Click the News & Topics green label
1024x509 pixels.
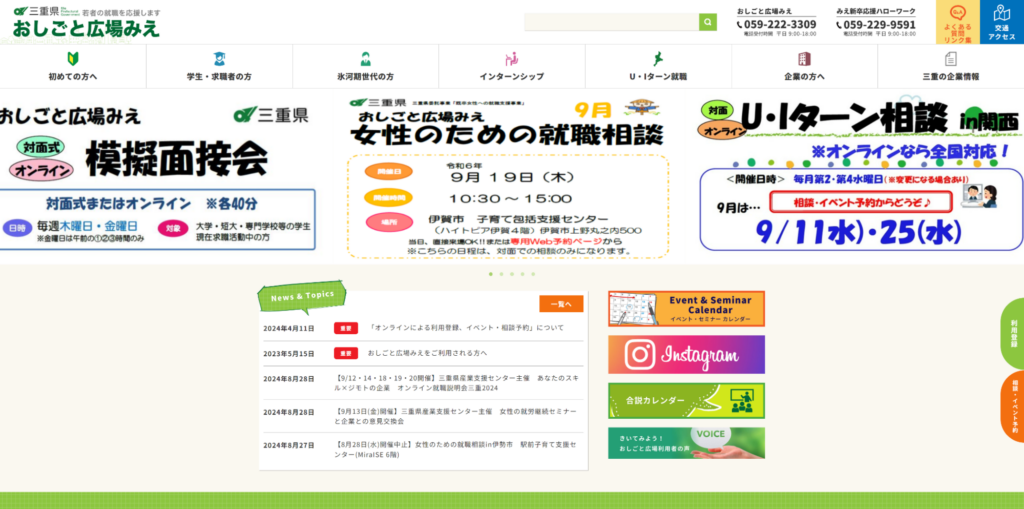[302, 297]
